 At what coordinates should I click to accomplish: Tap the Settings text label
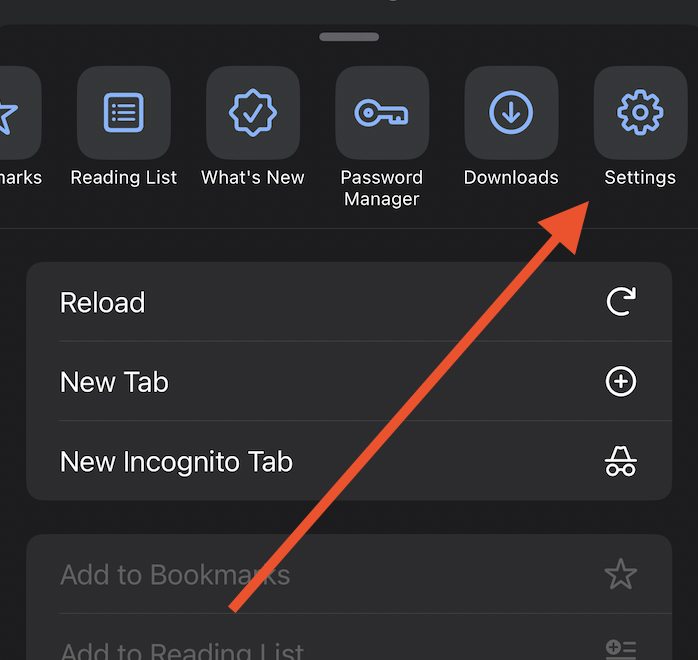click(640, 178)
